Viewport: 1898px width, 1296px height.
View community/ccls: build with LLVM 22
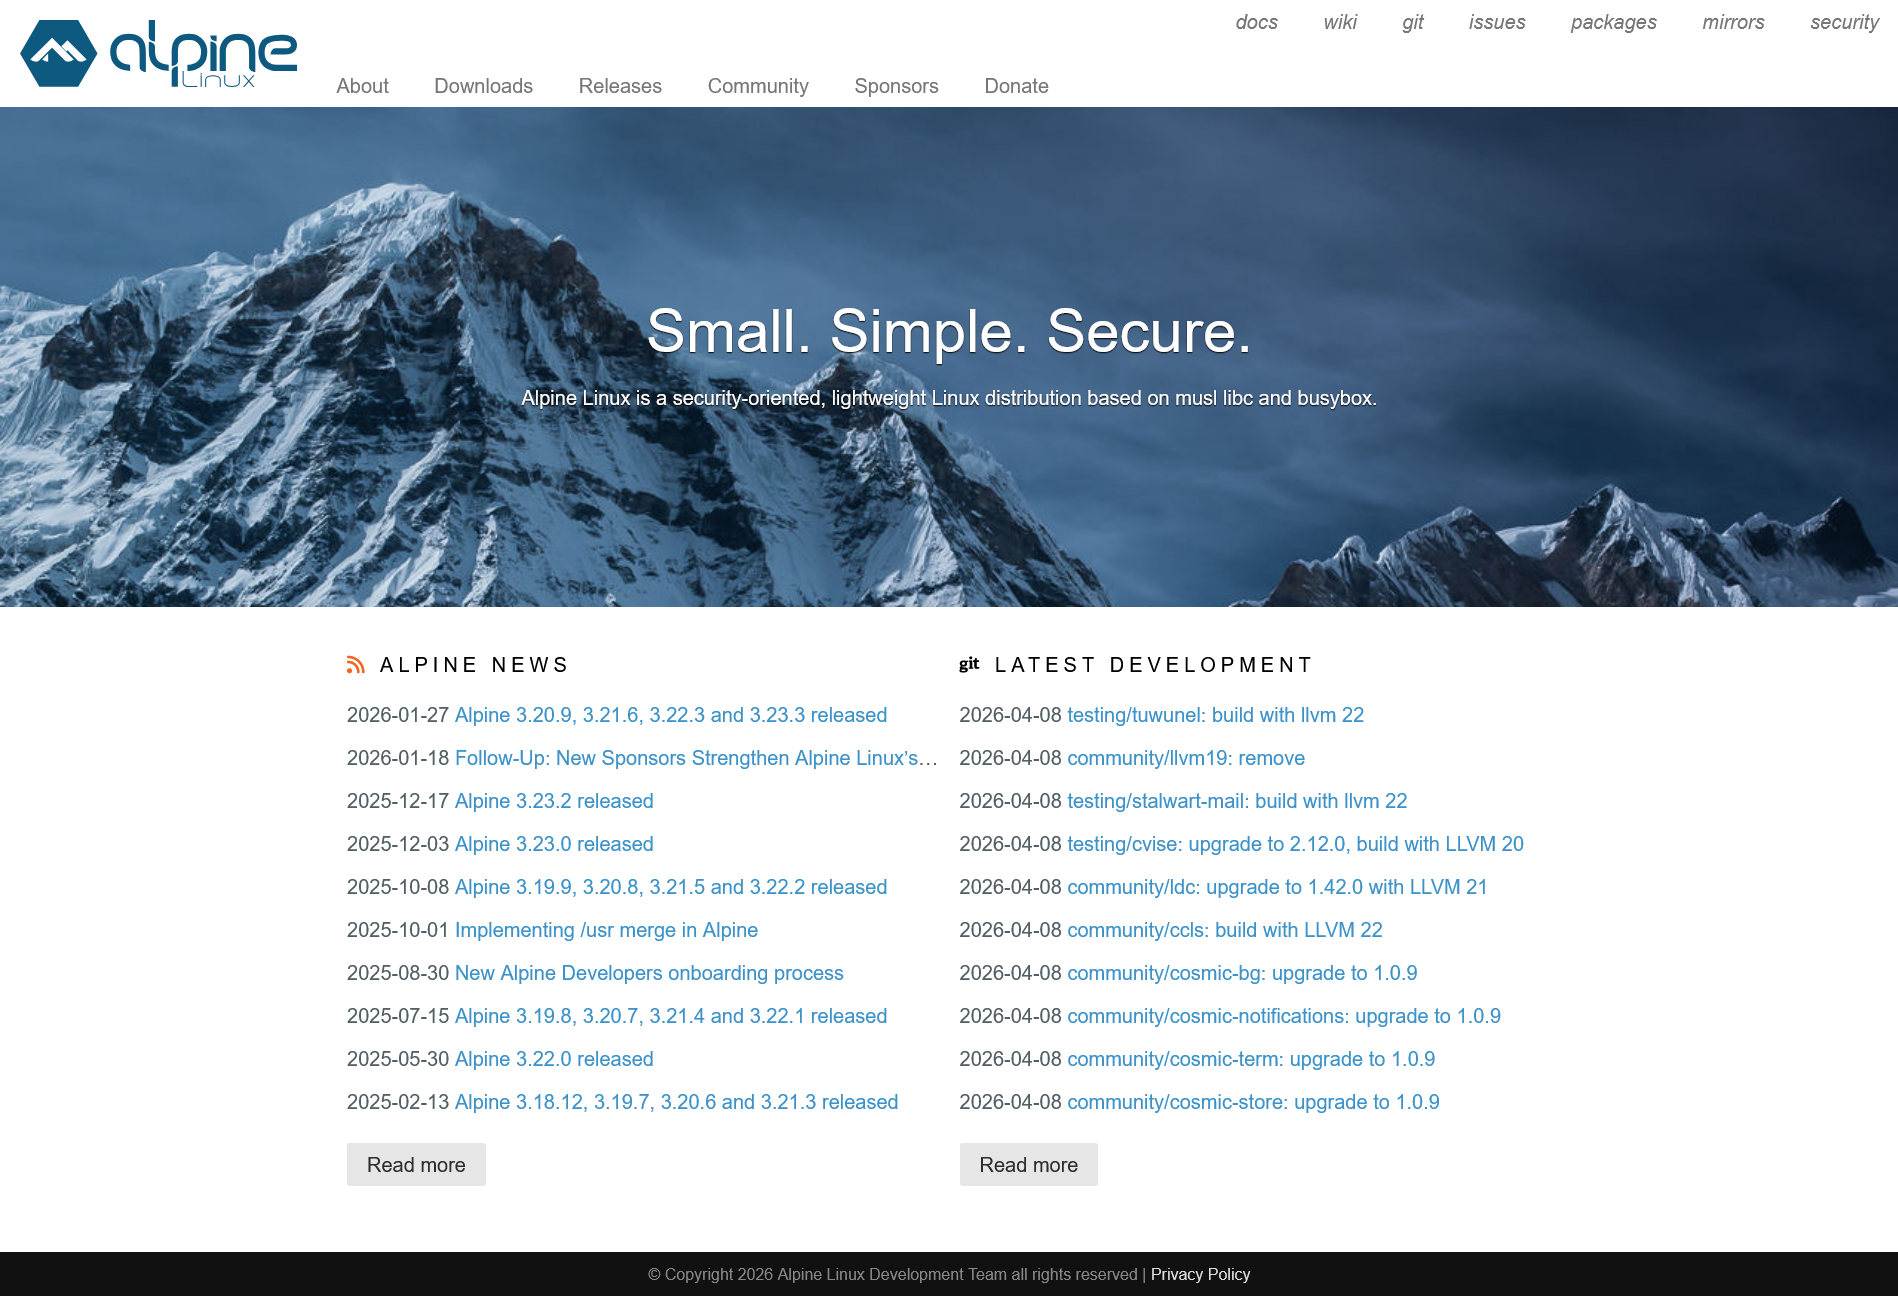point(1225,930)
